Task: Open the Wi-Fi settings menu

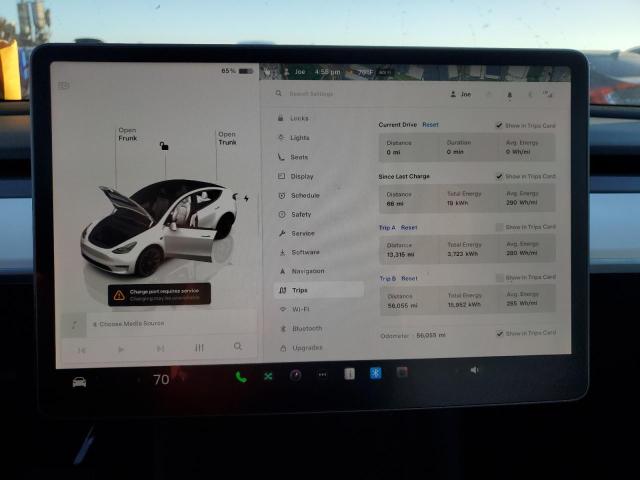Action: coord(296,309)
